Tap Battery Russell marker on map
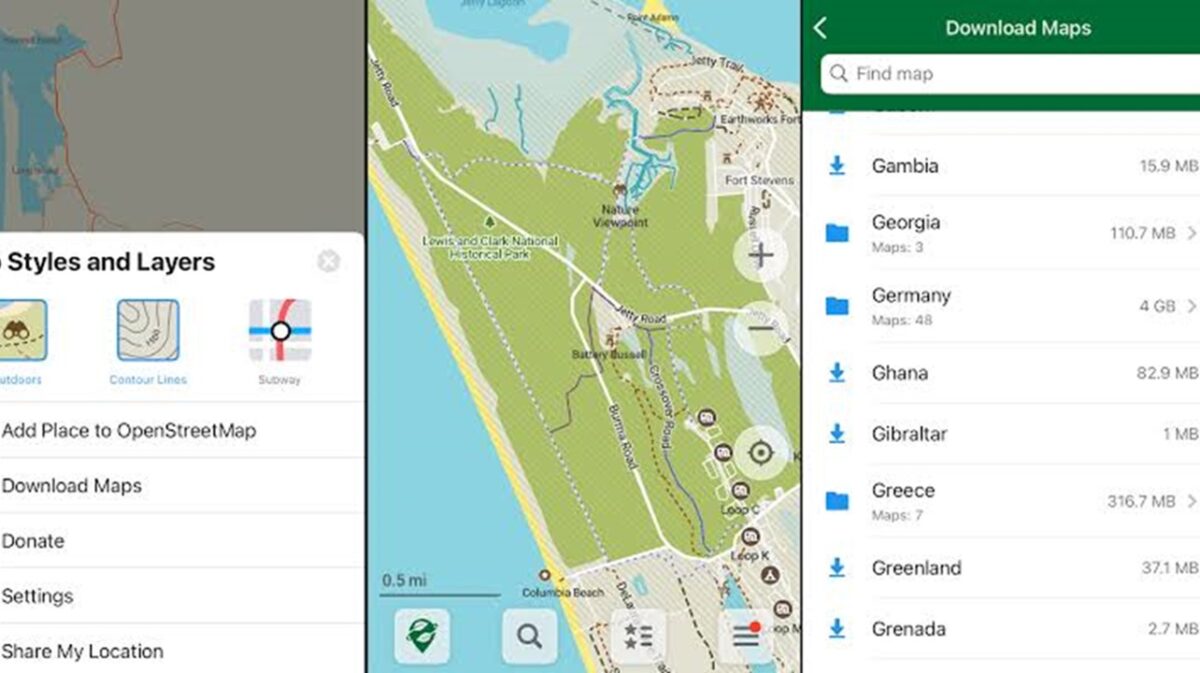Screen dimensions: 1200x673 [x=609, y=338]
